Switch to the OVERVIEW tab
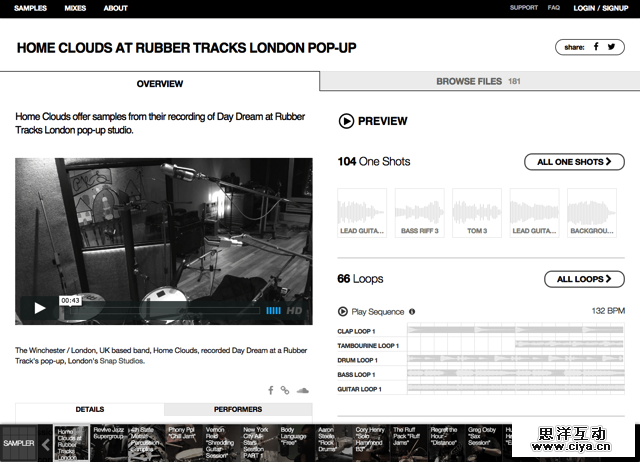Viewport: 640px width, 462px height. pyautogui.click(x=160, y=84)
